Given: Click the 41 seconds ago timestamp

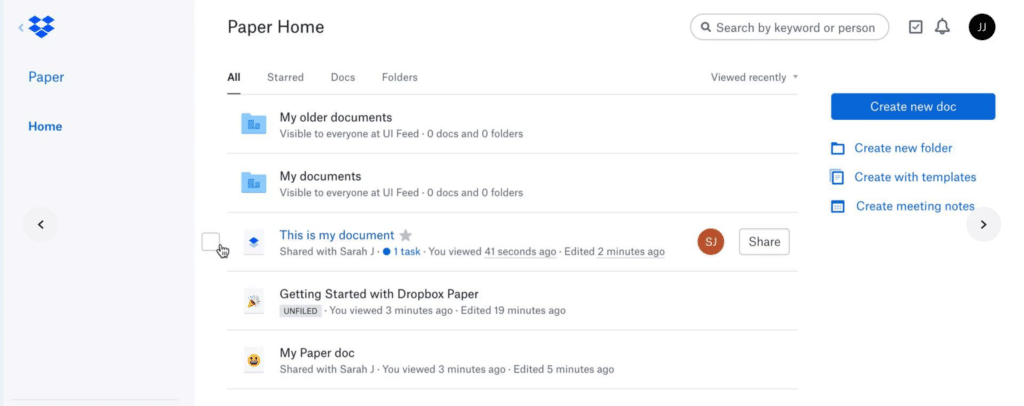Looking at the screenshot, I should (x=520, y=252).
